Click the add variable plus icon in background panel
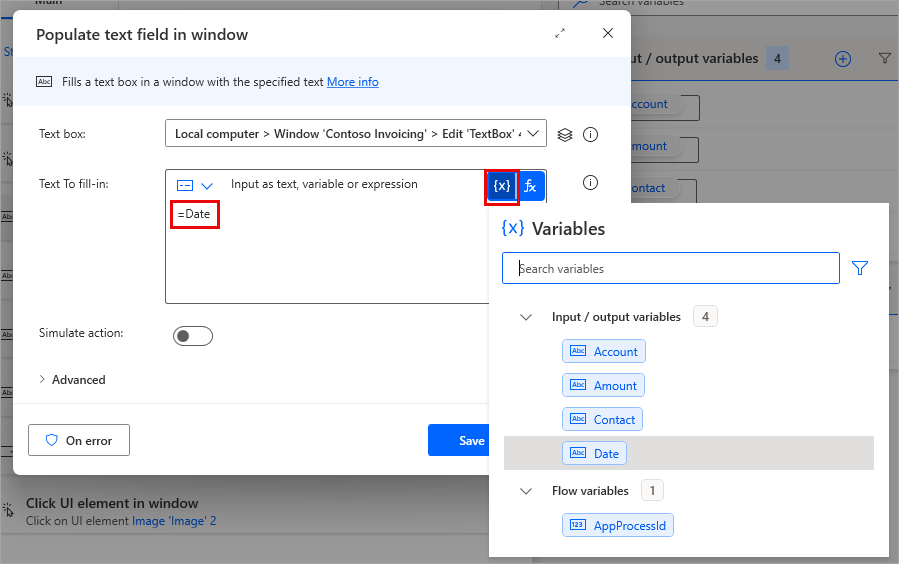899x564 pixels. (842, 58)
